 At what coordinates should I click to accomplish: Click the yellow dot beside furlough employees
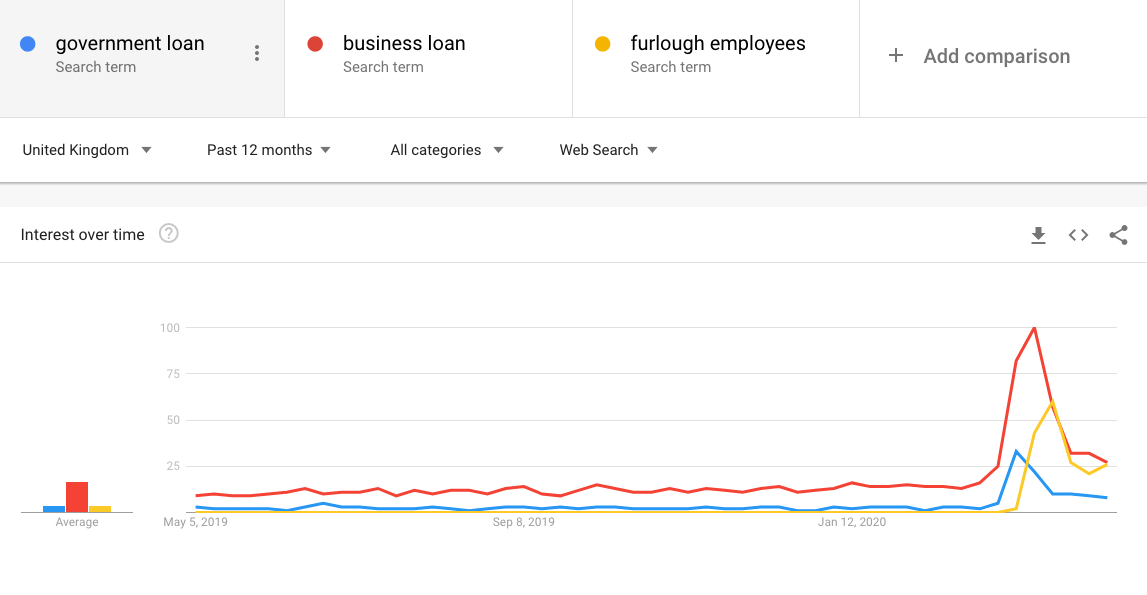[x=602, y=44]
